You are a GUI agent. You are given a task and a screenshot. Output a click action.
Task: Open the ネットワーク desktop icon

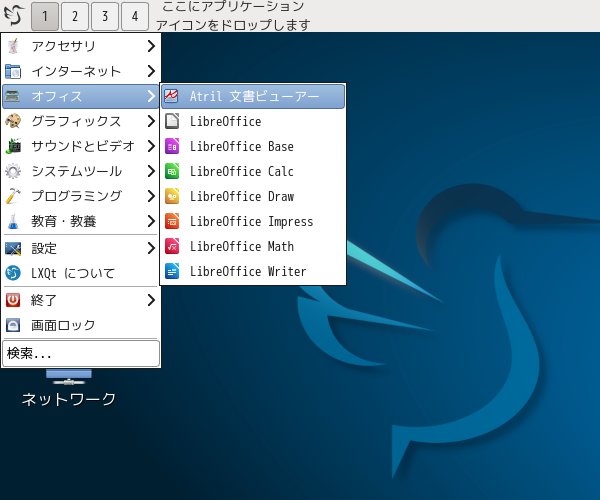point(69,387)
